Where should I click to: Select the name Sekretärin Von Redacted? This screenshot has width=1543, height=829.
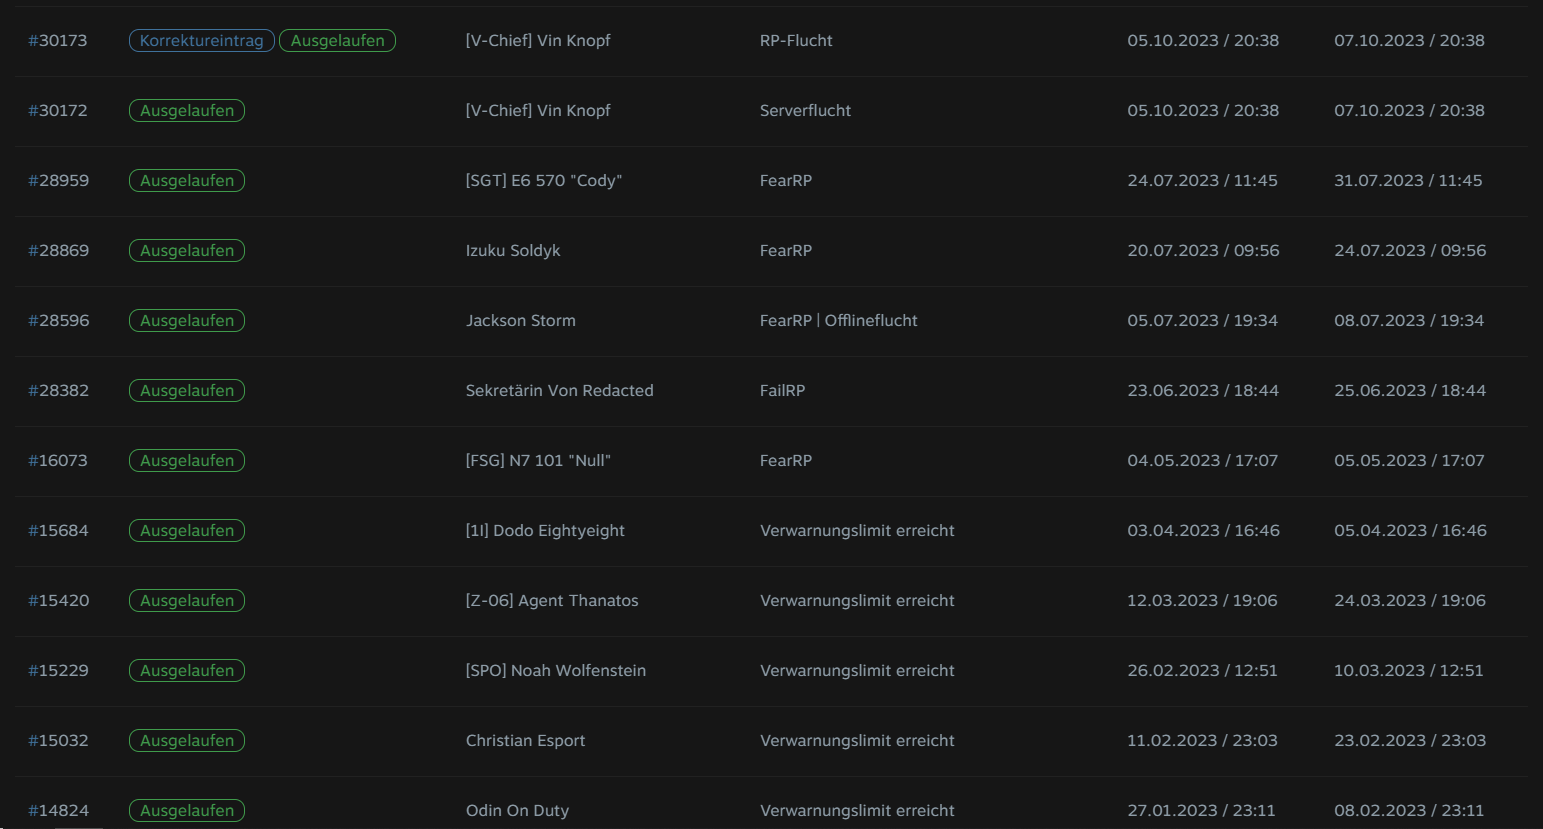pos(560,391)
